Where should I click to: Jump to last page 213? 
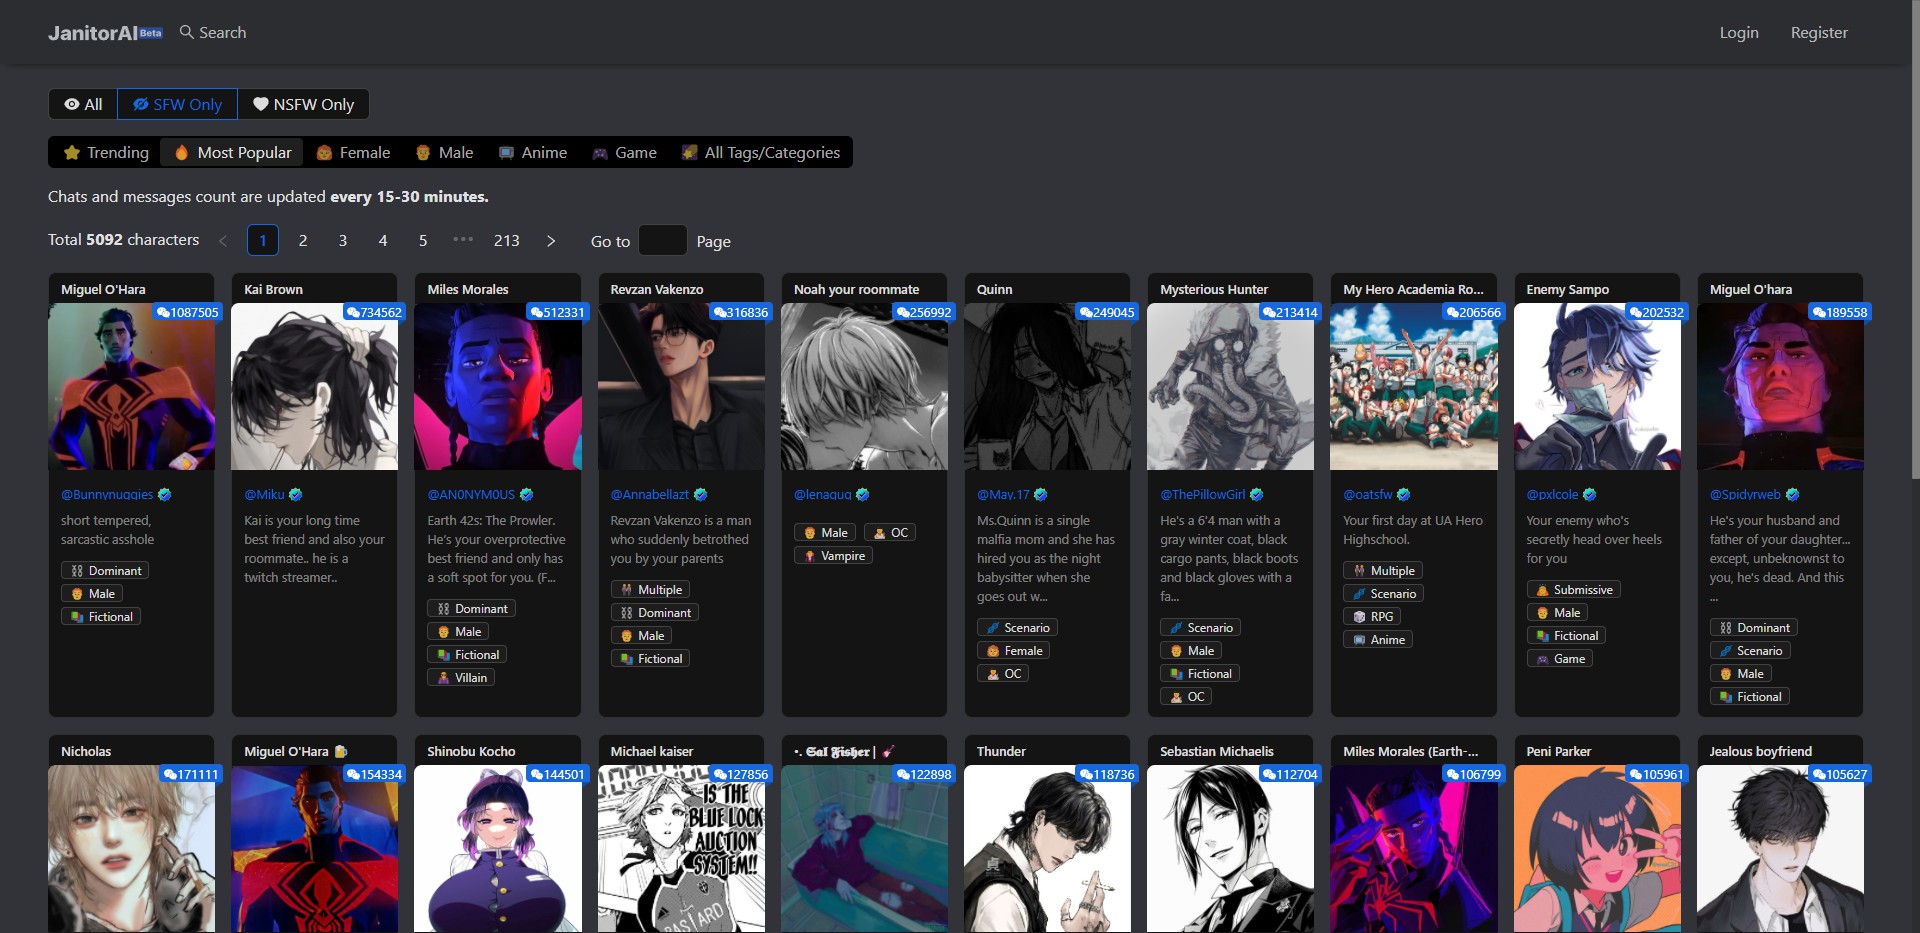pos(506,241)
